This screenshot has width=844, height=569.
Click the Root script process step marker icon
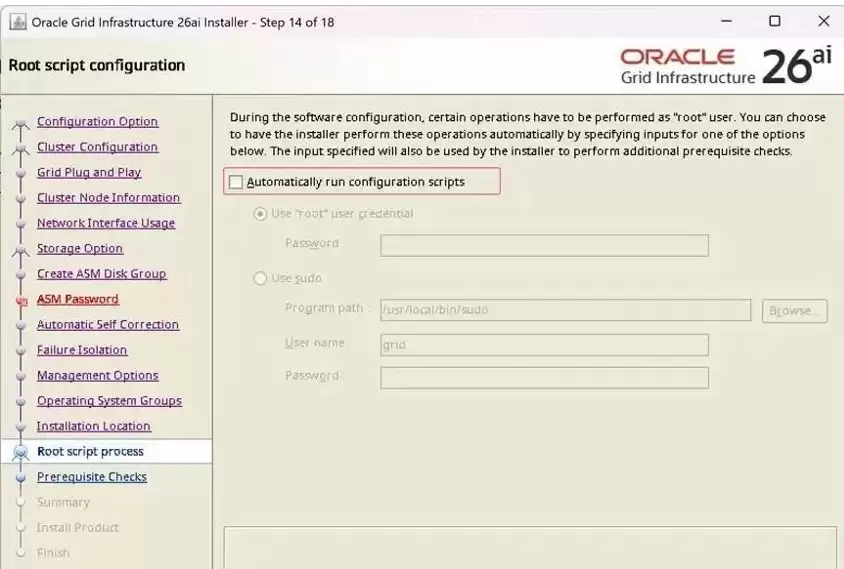[21, 452]
